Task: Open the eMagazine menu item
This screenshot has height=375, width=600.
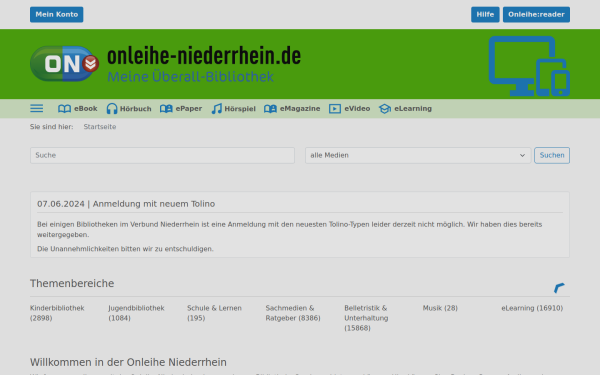Action: [292, 109]
